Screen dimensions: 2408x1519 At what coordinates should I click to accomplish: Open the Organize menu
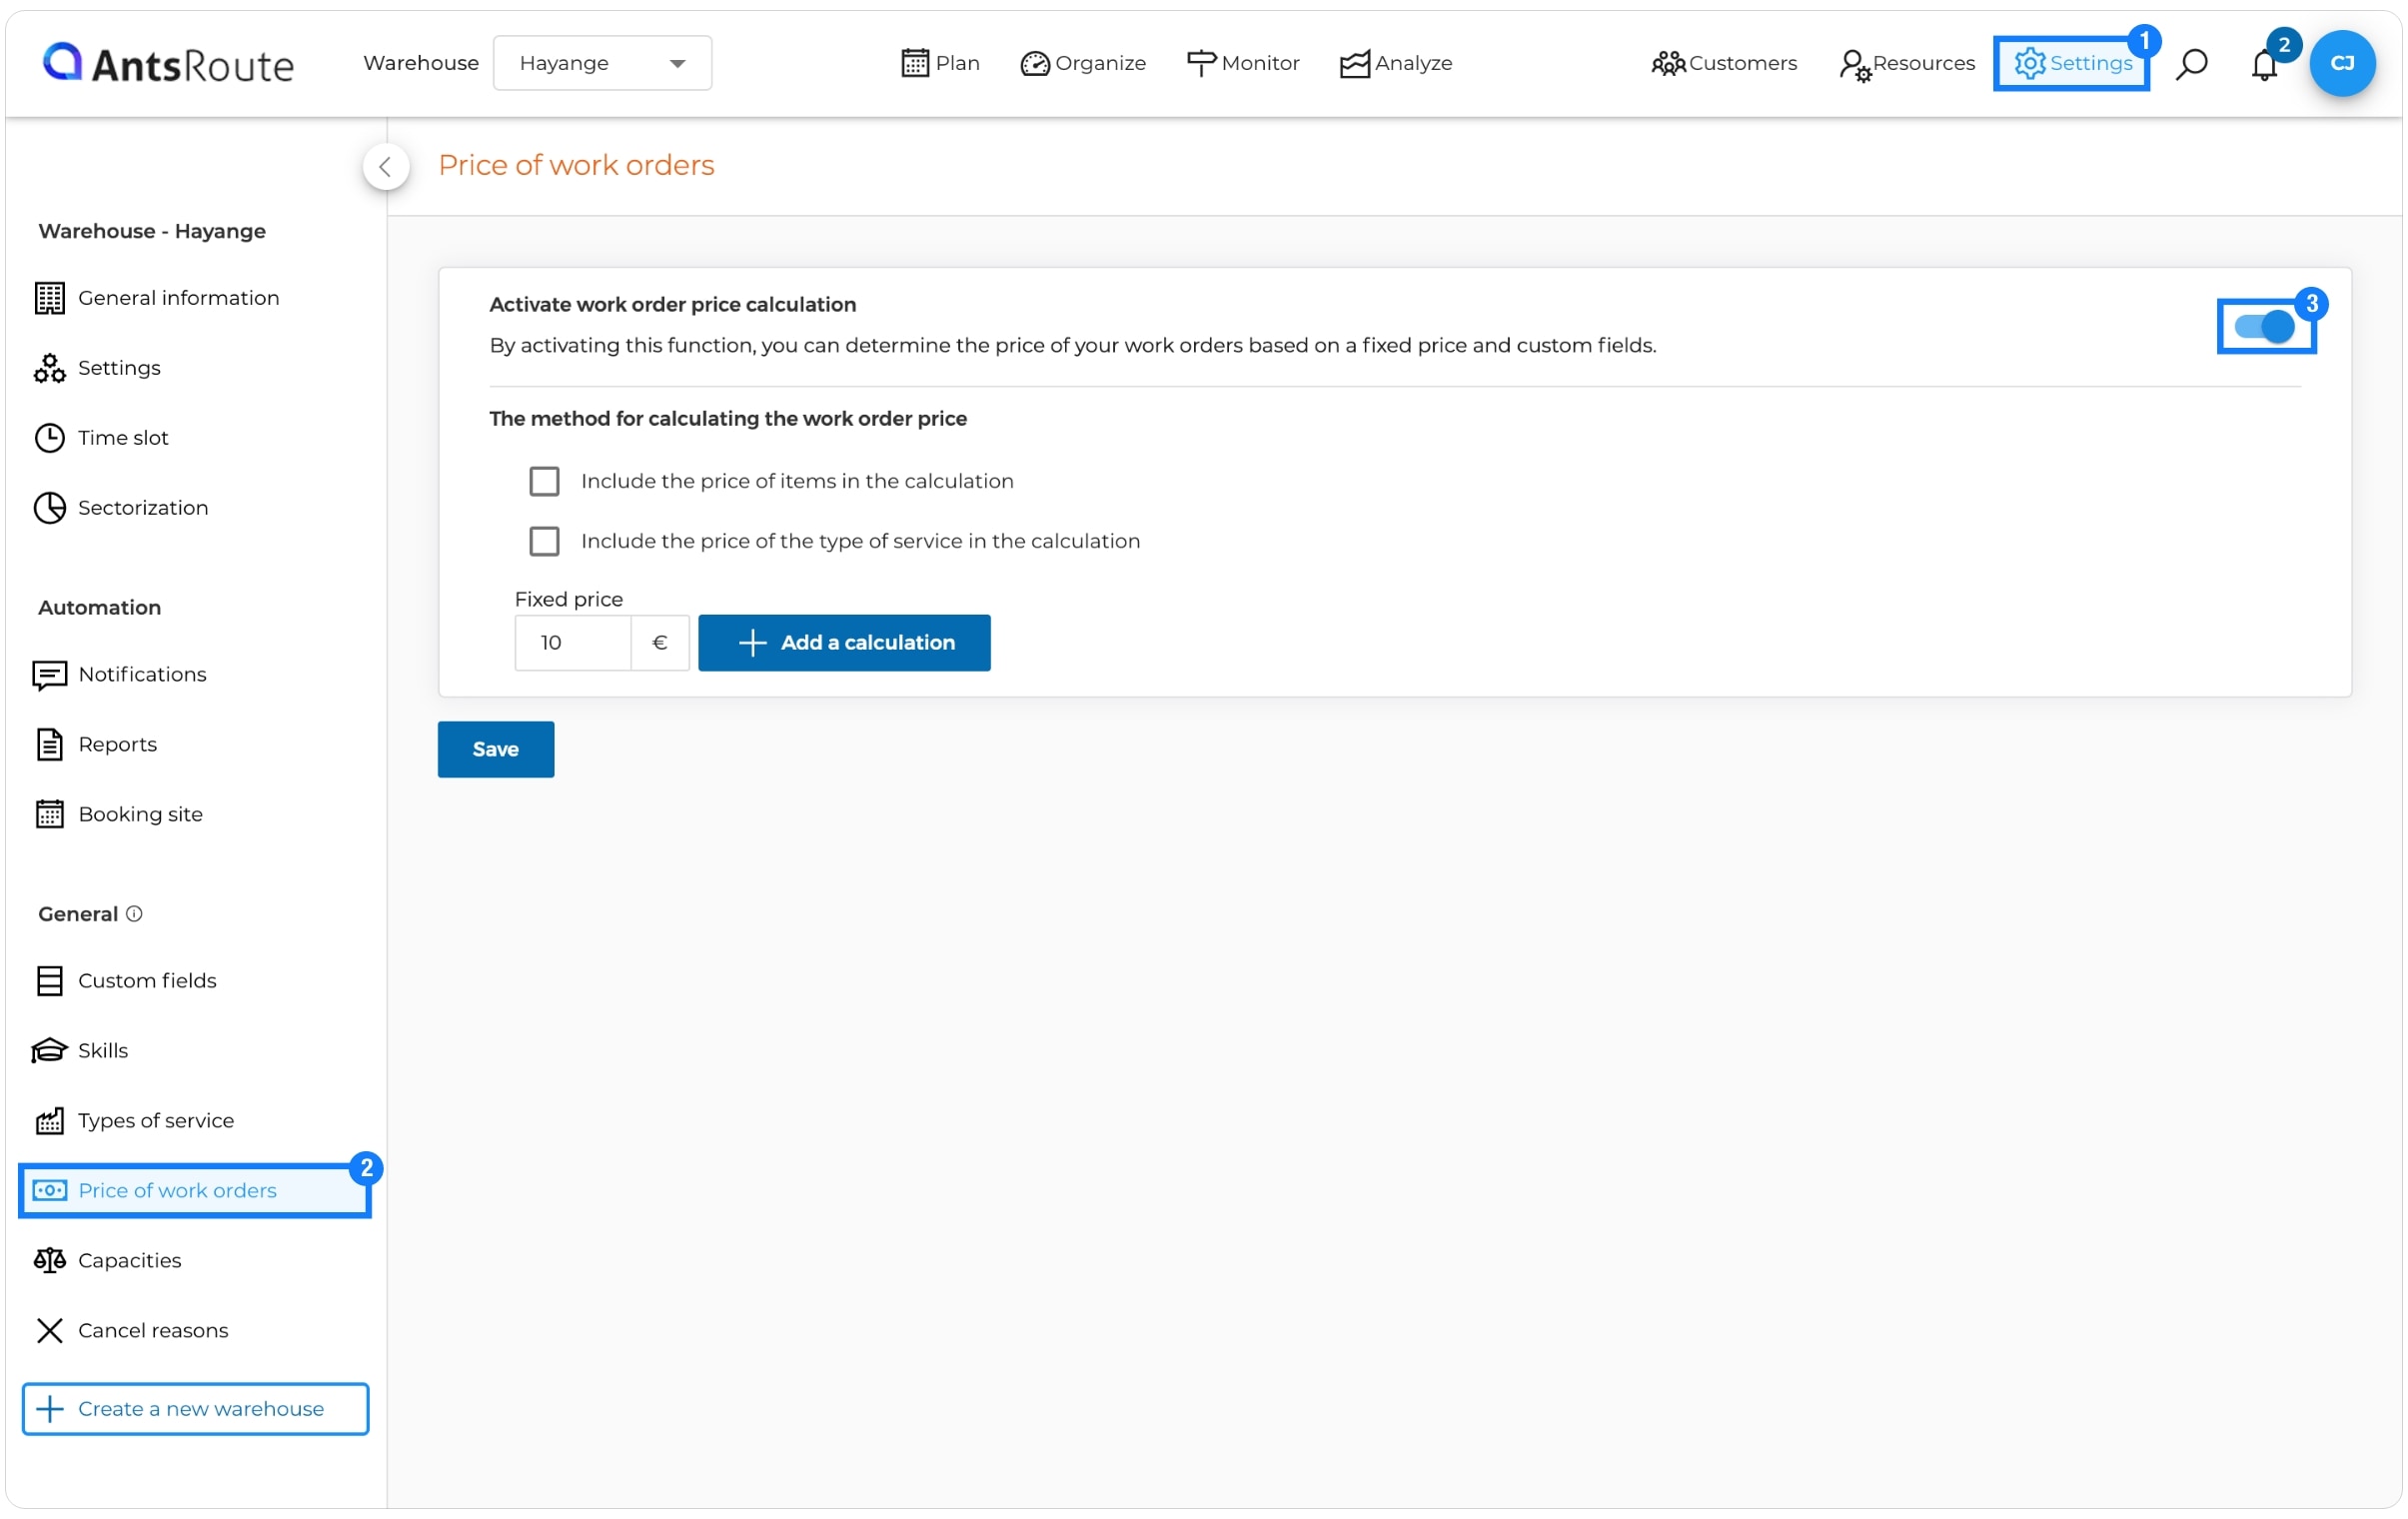1083,63
